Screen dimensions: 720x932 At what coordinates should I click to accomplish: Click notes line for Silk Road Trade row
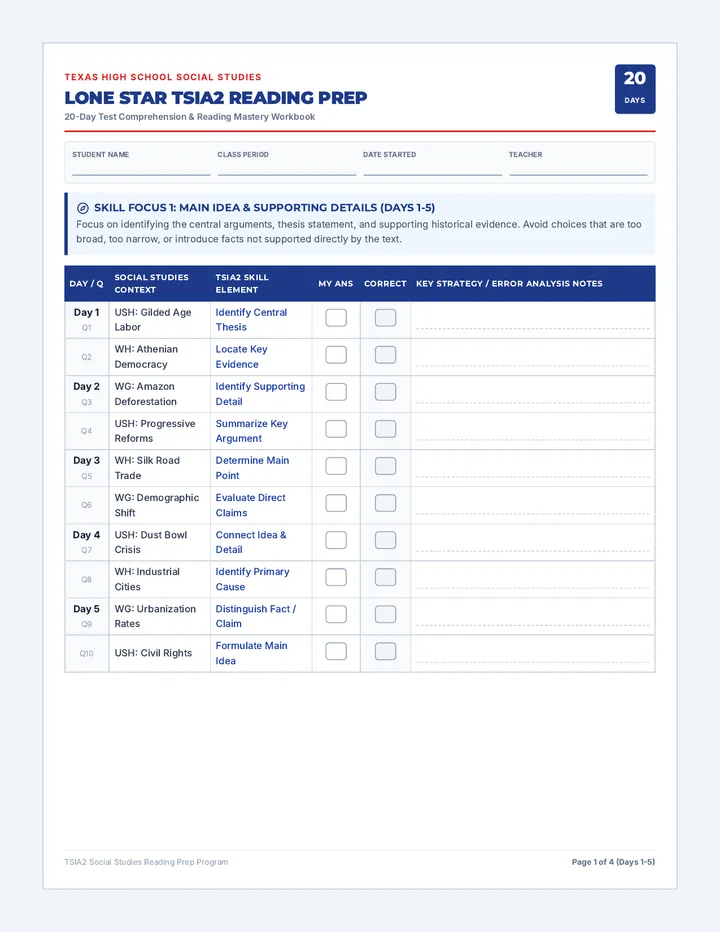point(533,468)
